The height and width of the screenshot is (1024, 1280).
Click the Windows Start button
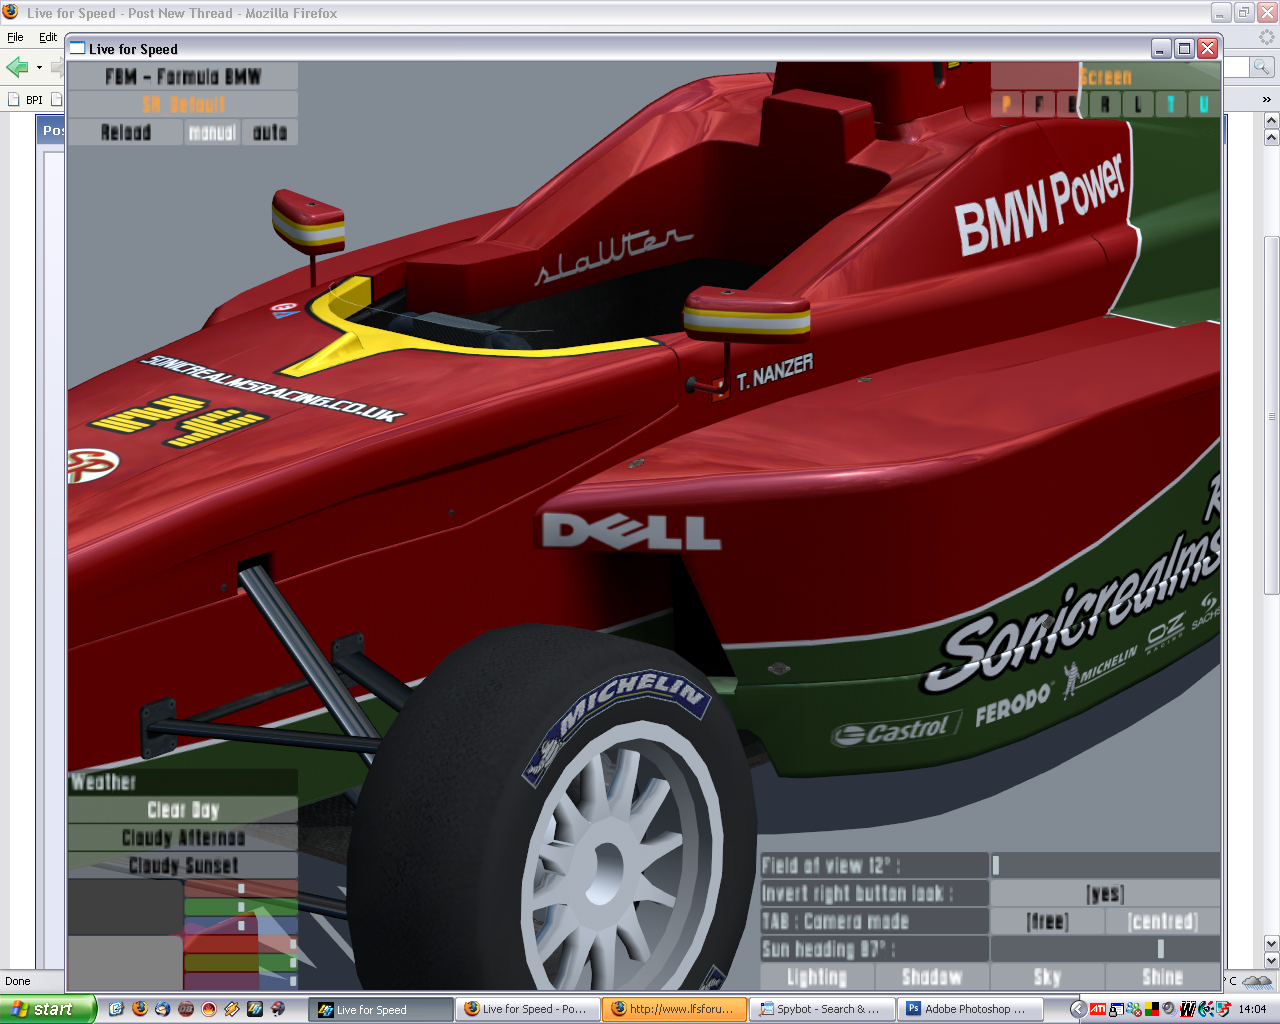[x=48, y=1009]
